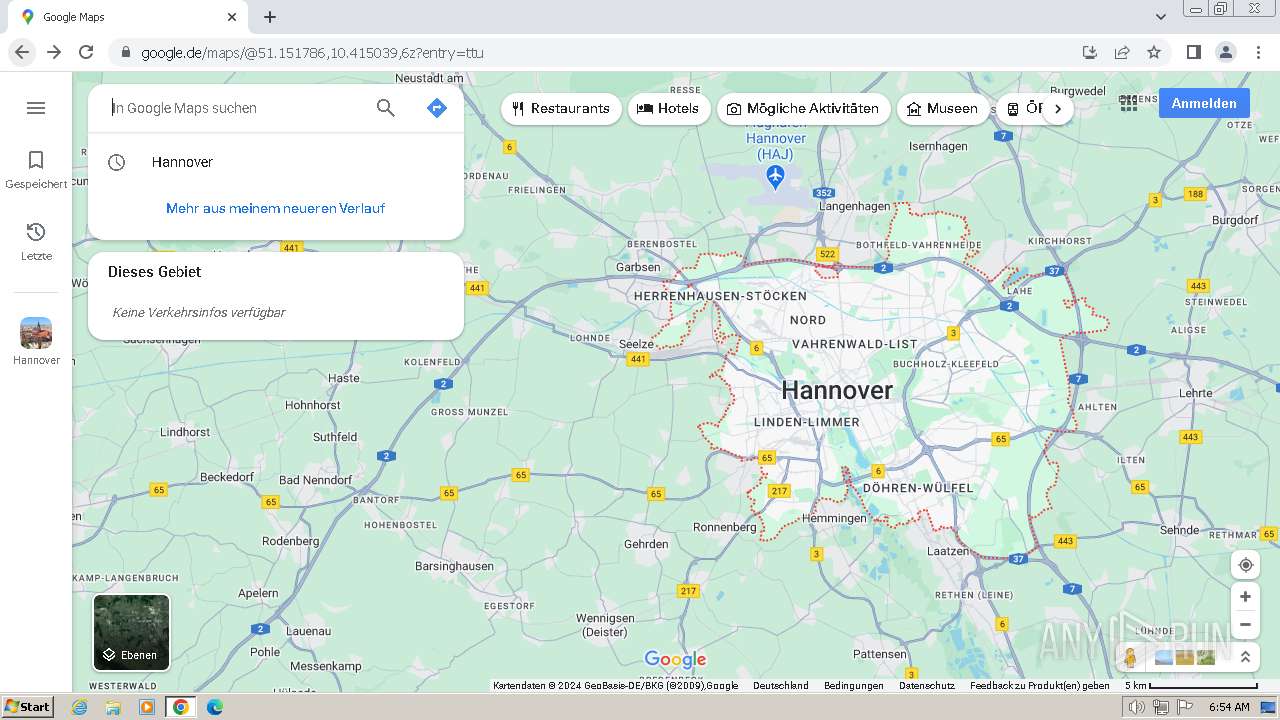Install Google Maps app icon in address bar
1280x720 pixels.
click(1090, 52)
